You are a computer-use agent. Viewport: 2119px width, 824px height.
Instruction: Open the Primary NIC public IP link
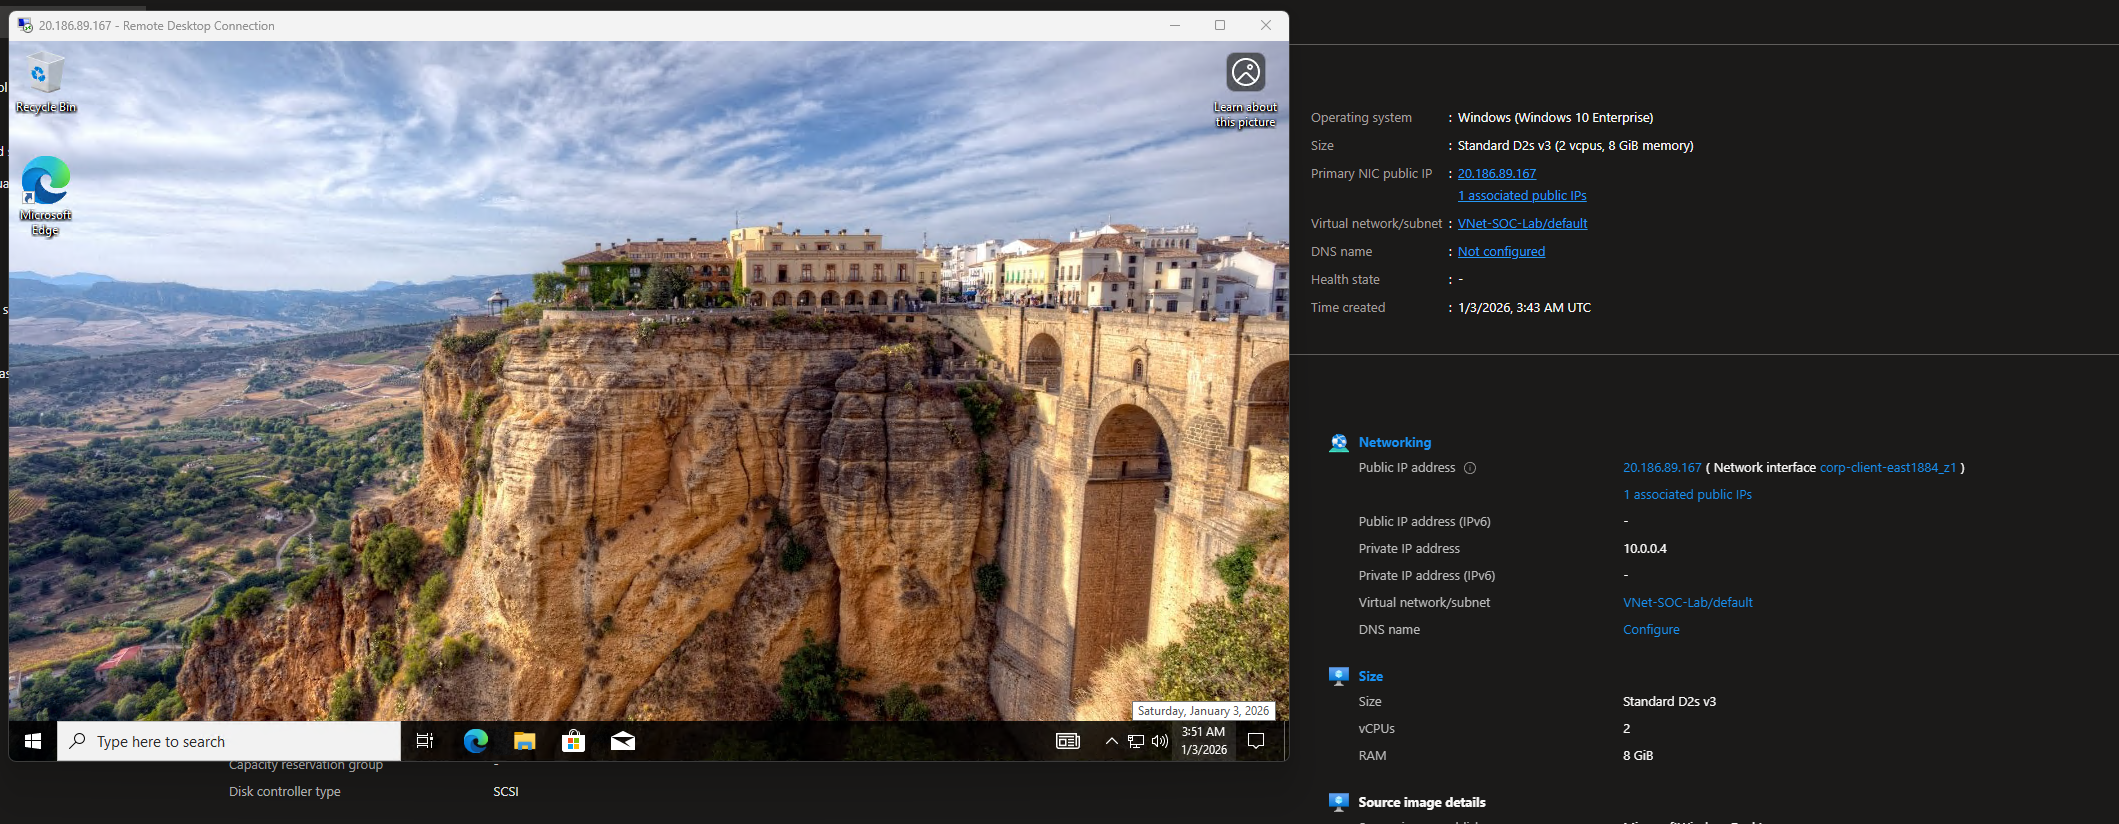(1496, 173)
